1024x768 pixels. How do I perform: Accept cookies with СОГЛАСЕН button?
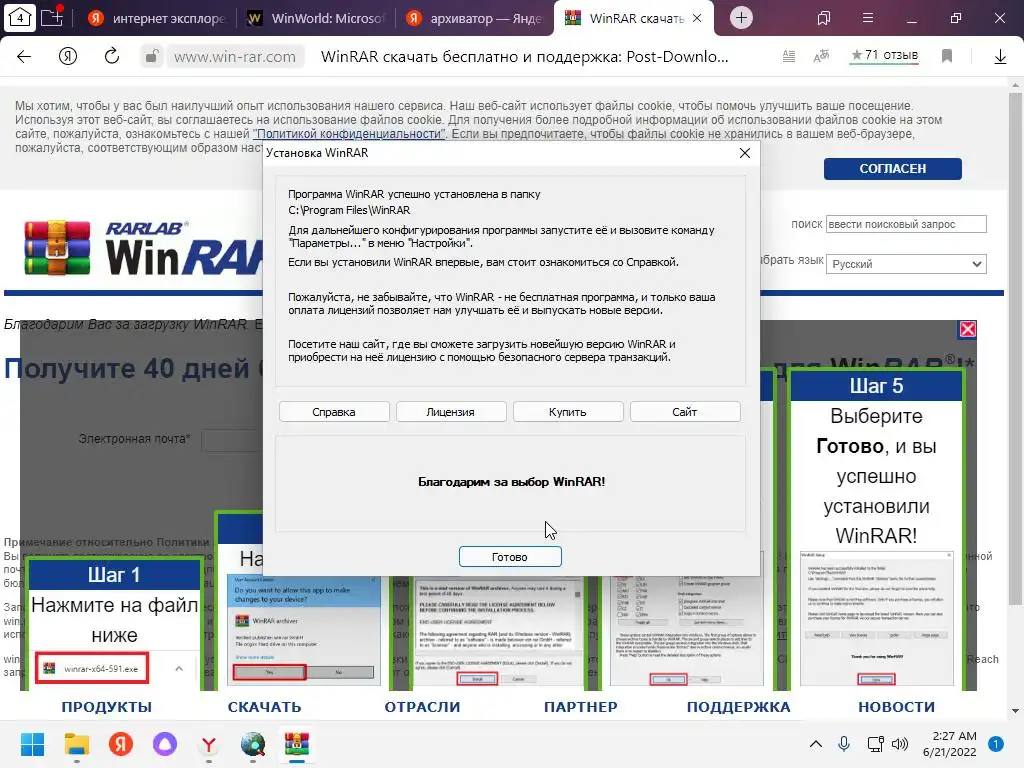(892, 168)
